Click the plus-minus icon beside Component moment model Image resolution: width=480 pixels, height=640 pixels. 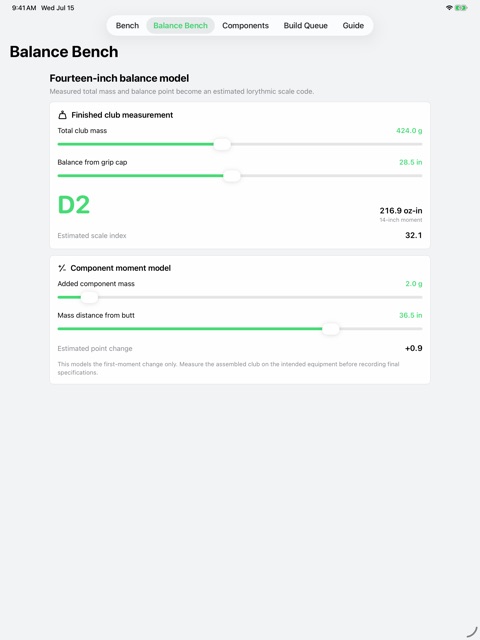coord(62,268)
